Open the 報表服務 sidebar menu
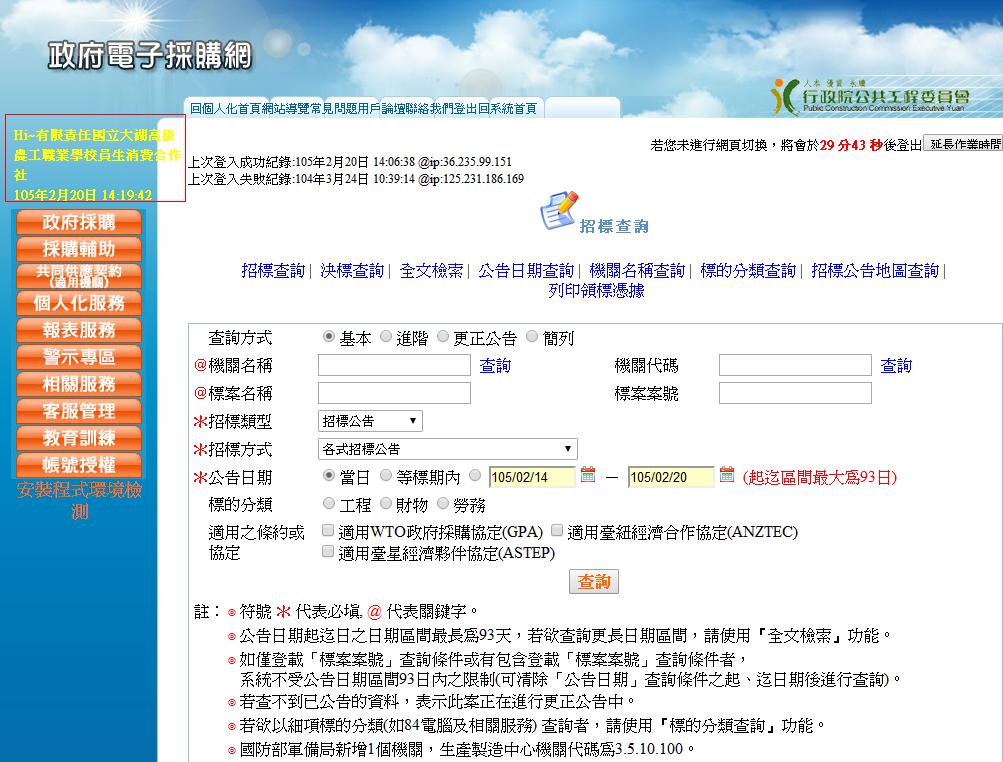1003x762 pixels. point(79,330)
